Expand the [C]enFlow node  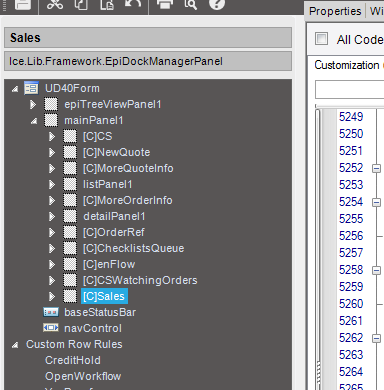pyautogui.click(x=52, y=265)
